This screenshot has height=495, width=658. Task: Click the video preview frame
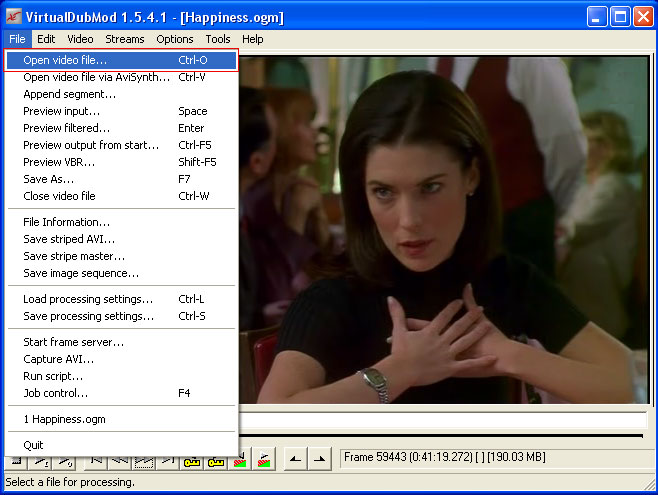click(444, 230)
